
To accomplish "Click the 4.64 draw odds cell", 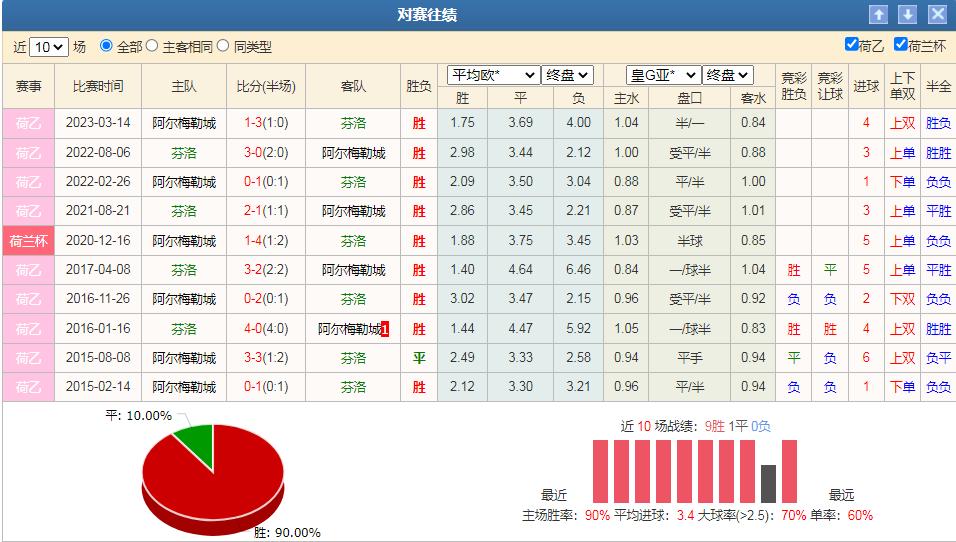I will click(x=520, y=269).
